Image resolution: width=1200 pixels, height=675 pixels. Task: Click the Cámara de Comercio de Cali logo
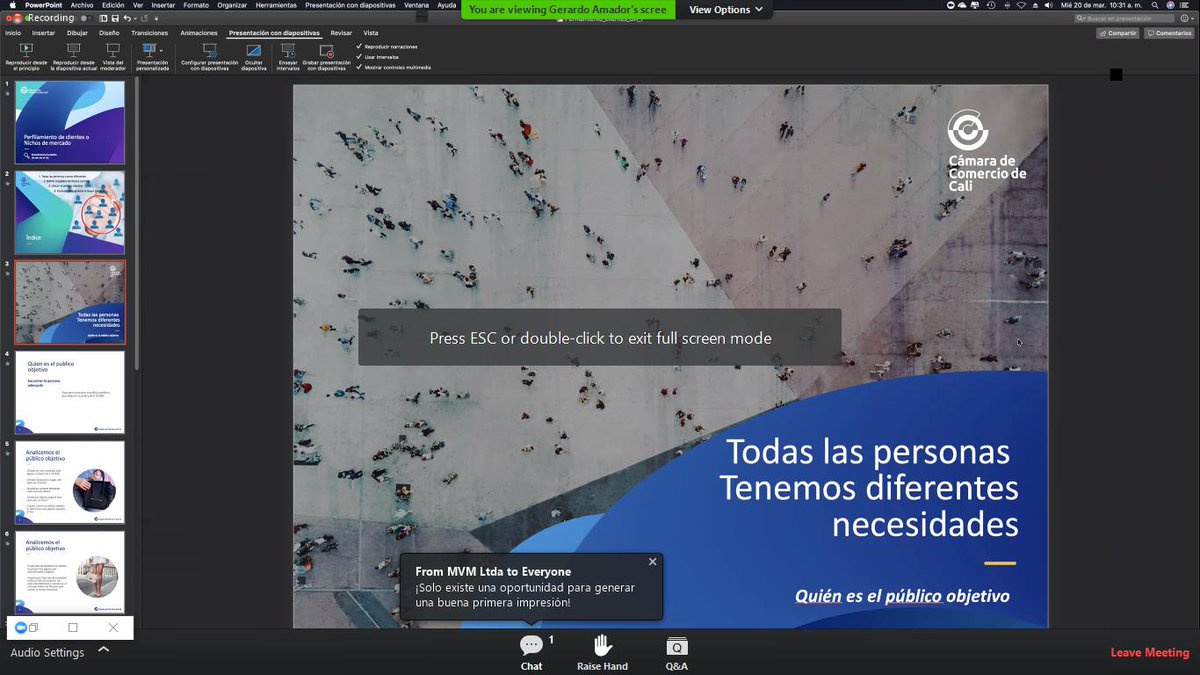pyautogui.click(x=986, y=150)
